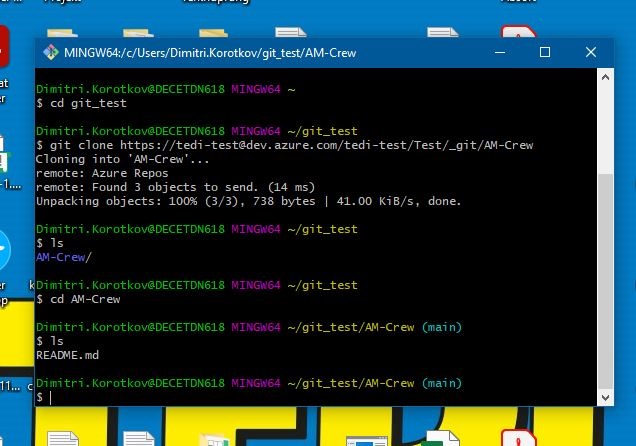
Task: Click the round blue desktop icon at left edge
Action: click(x=4, y=250)
